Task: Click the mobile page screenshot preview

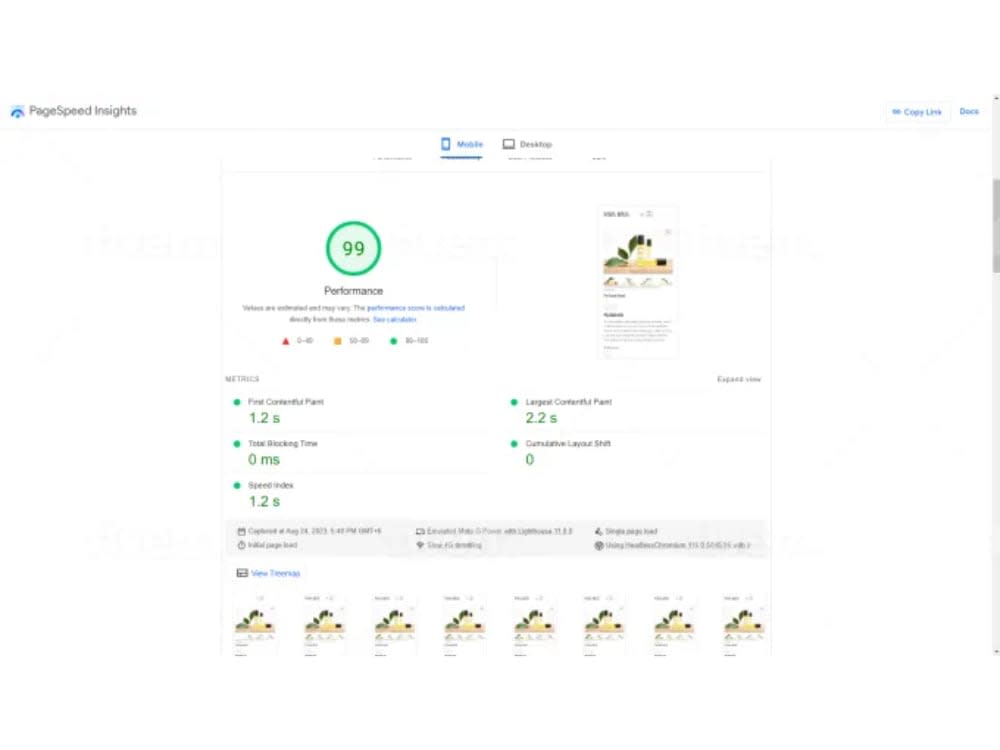Action: [637, 282]
